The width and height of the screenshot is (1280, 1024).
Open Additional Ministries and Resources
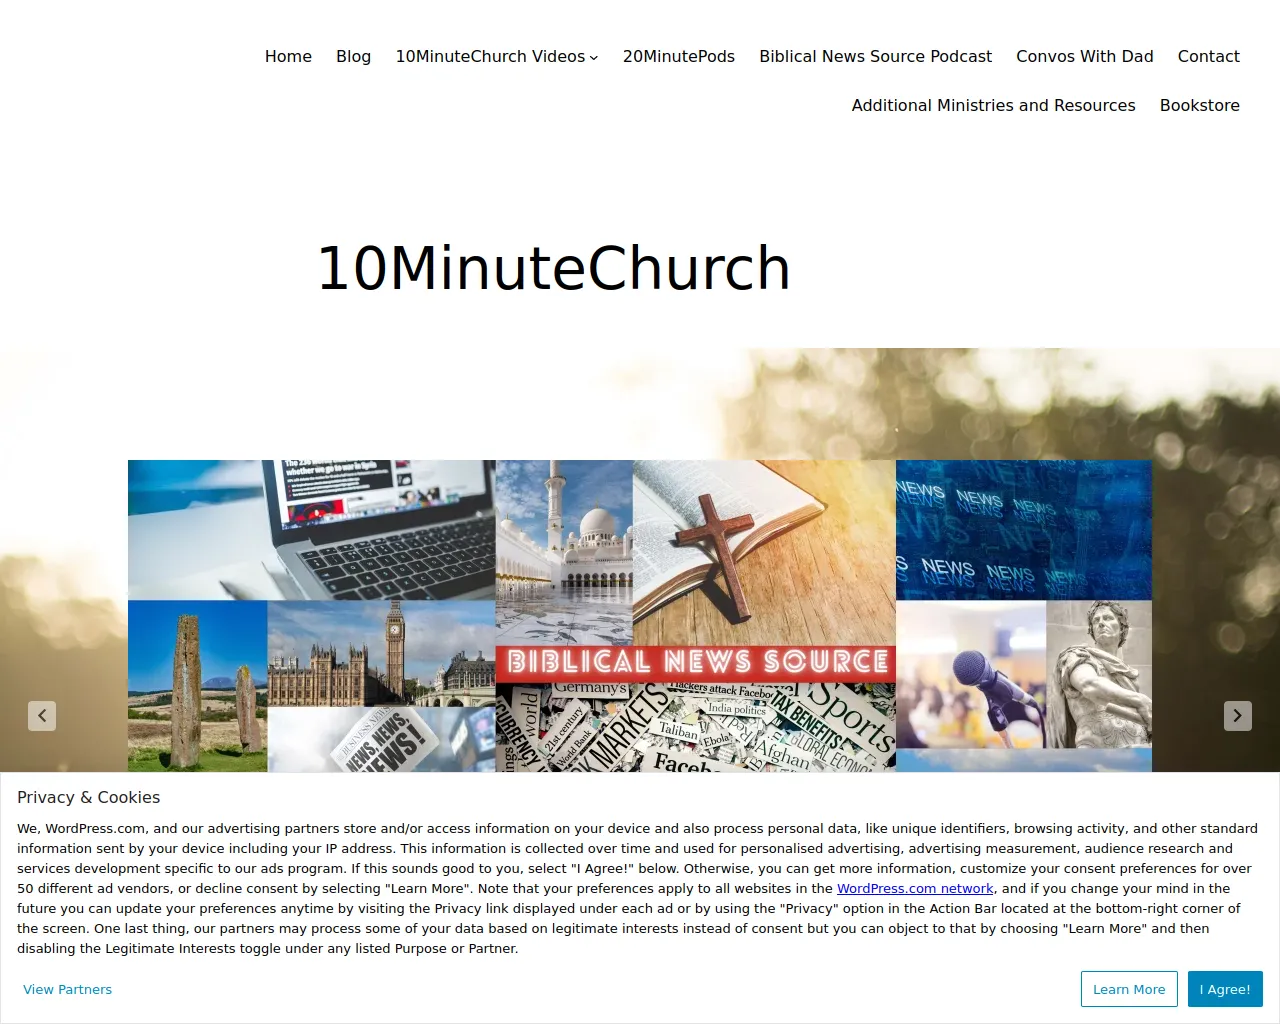(x=993, y=106)
